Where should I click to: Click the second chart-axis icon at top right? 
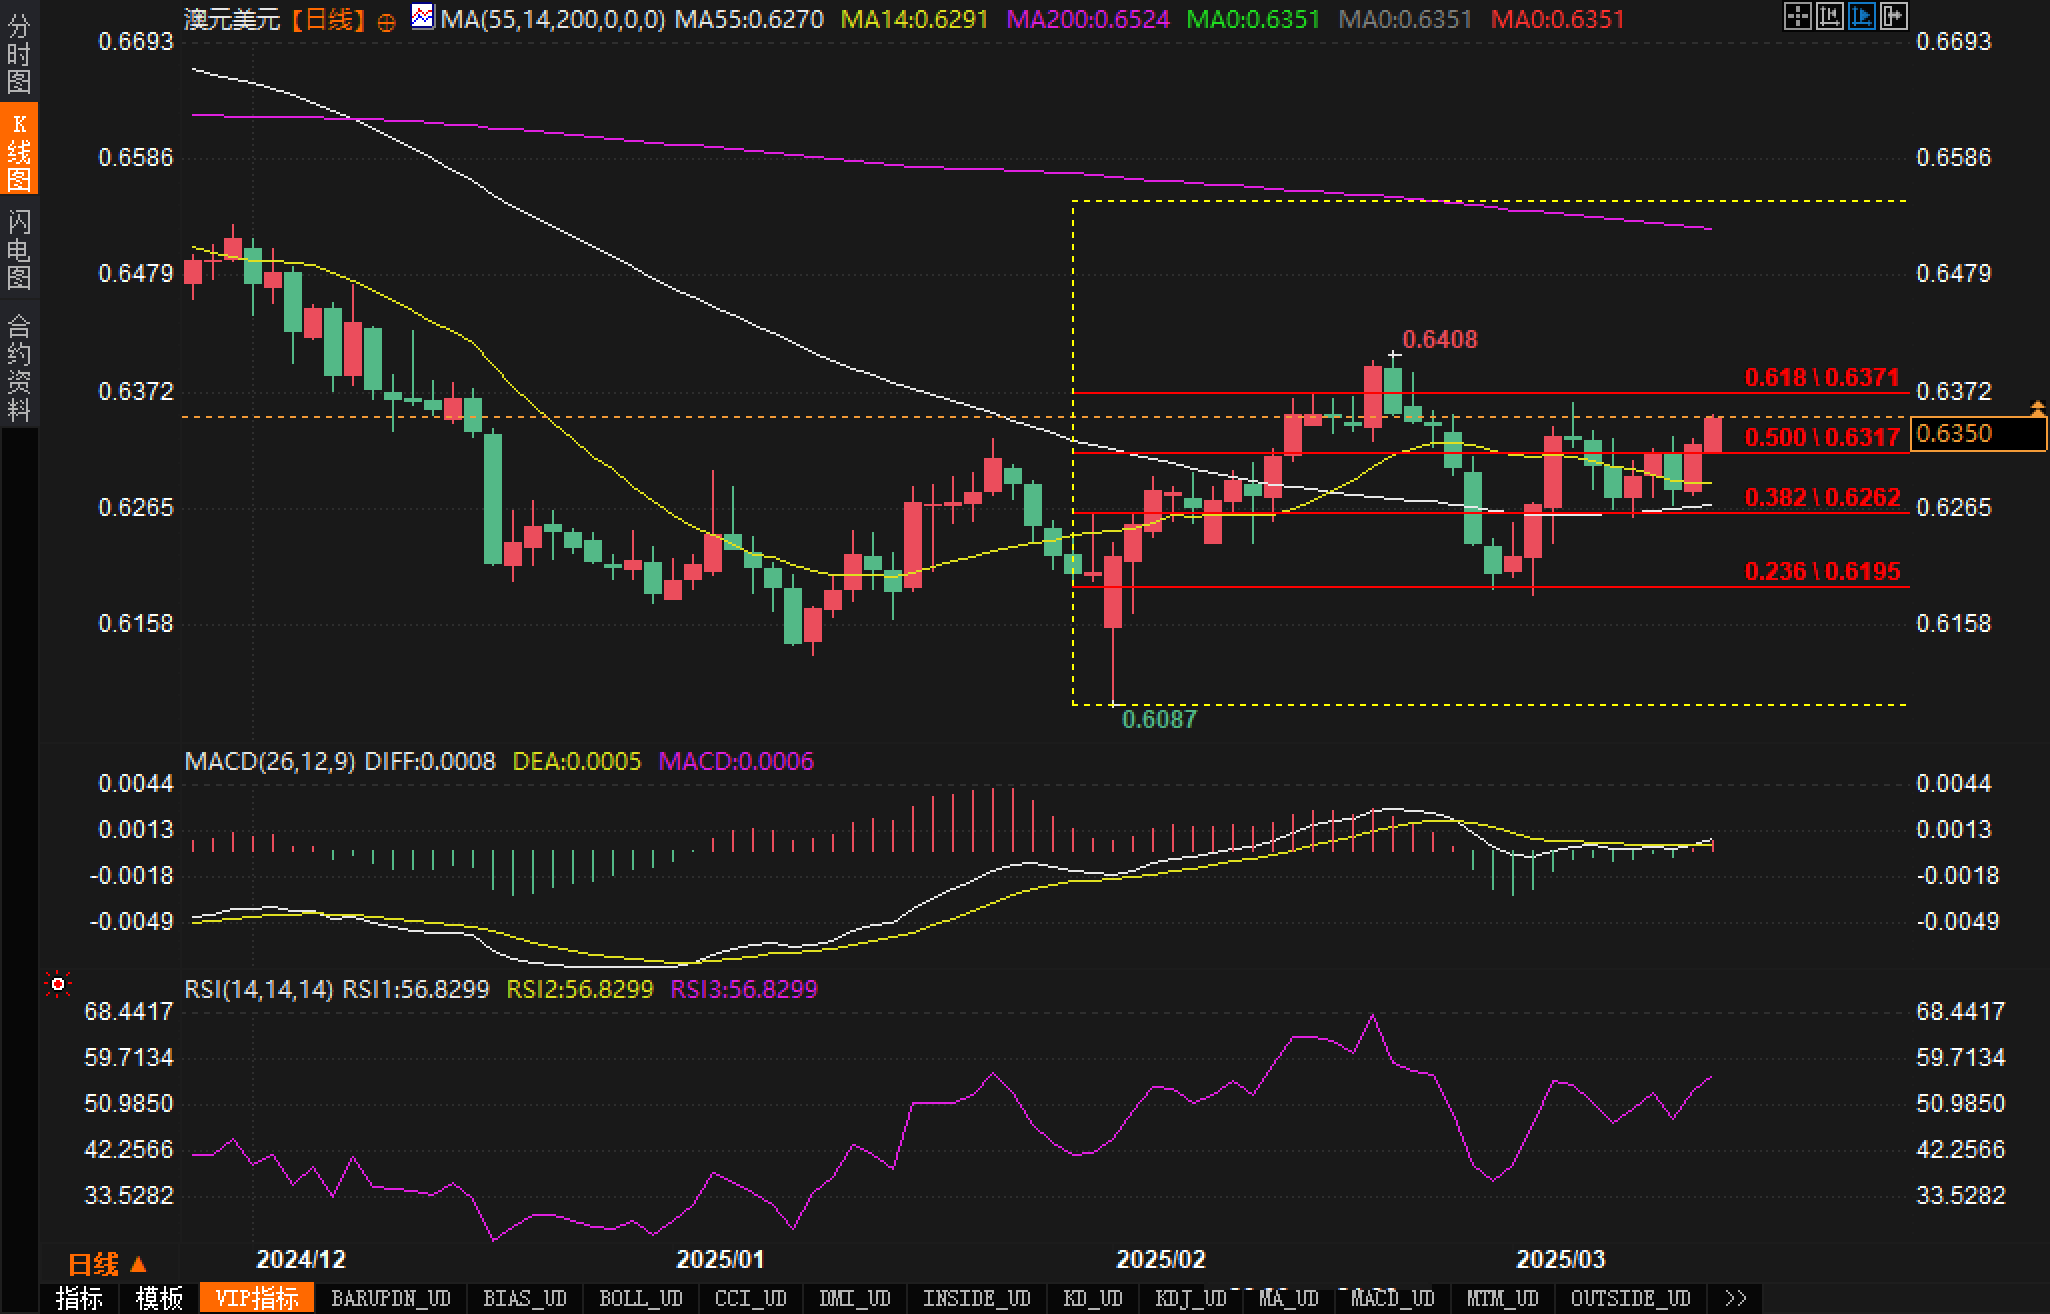click(1830, 16)
